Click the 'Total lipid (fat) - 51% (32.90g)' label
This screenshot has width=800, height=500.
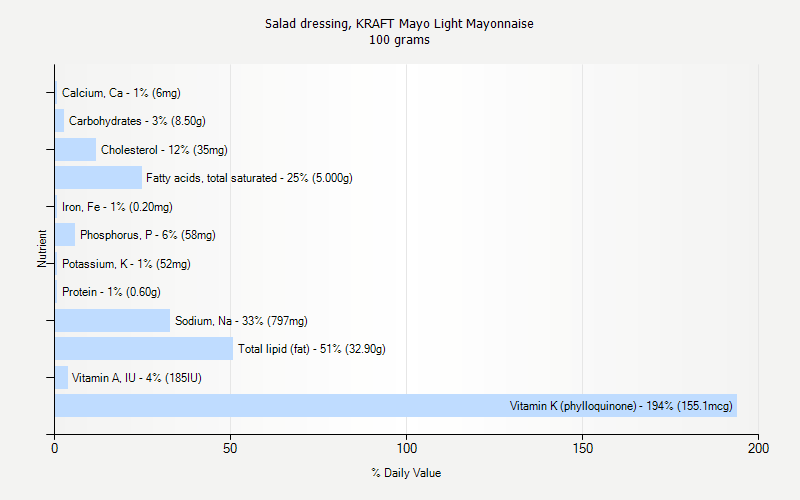tap(312, 349)
